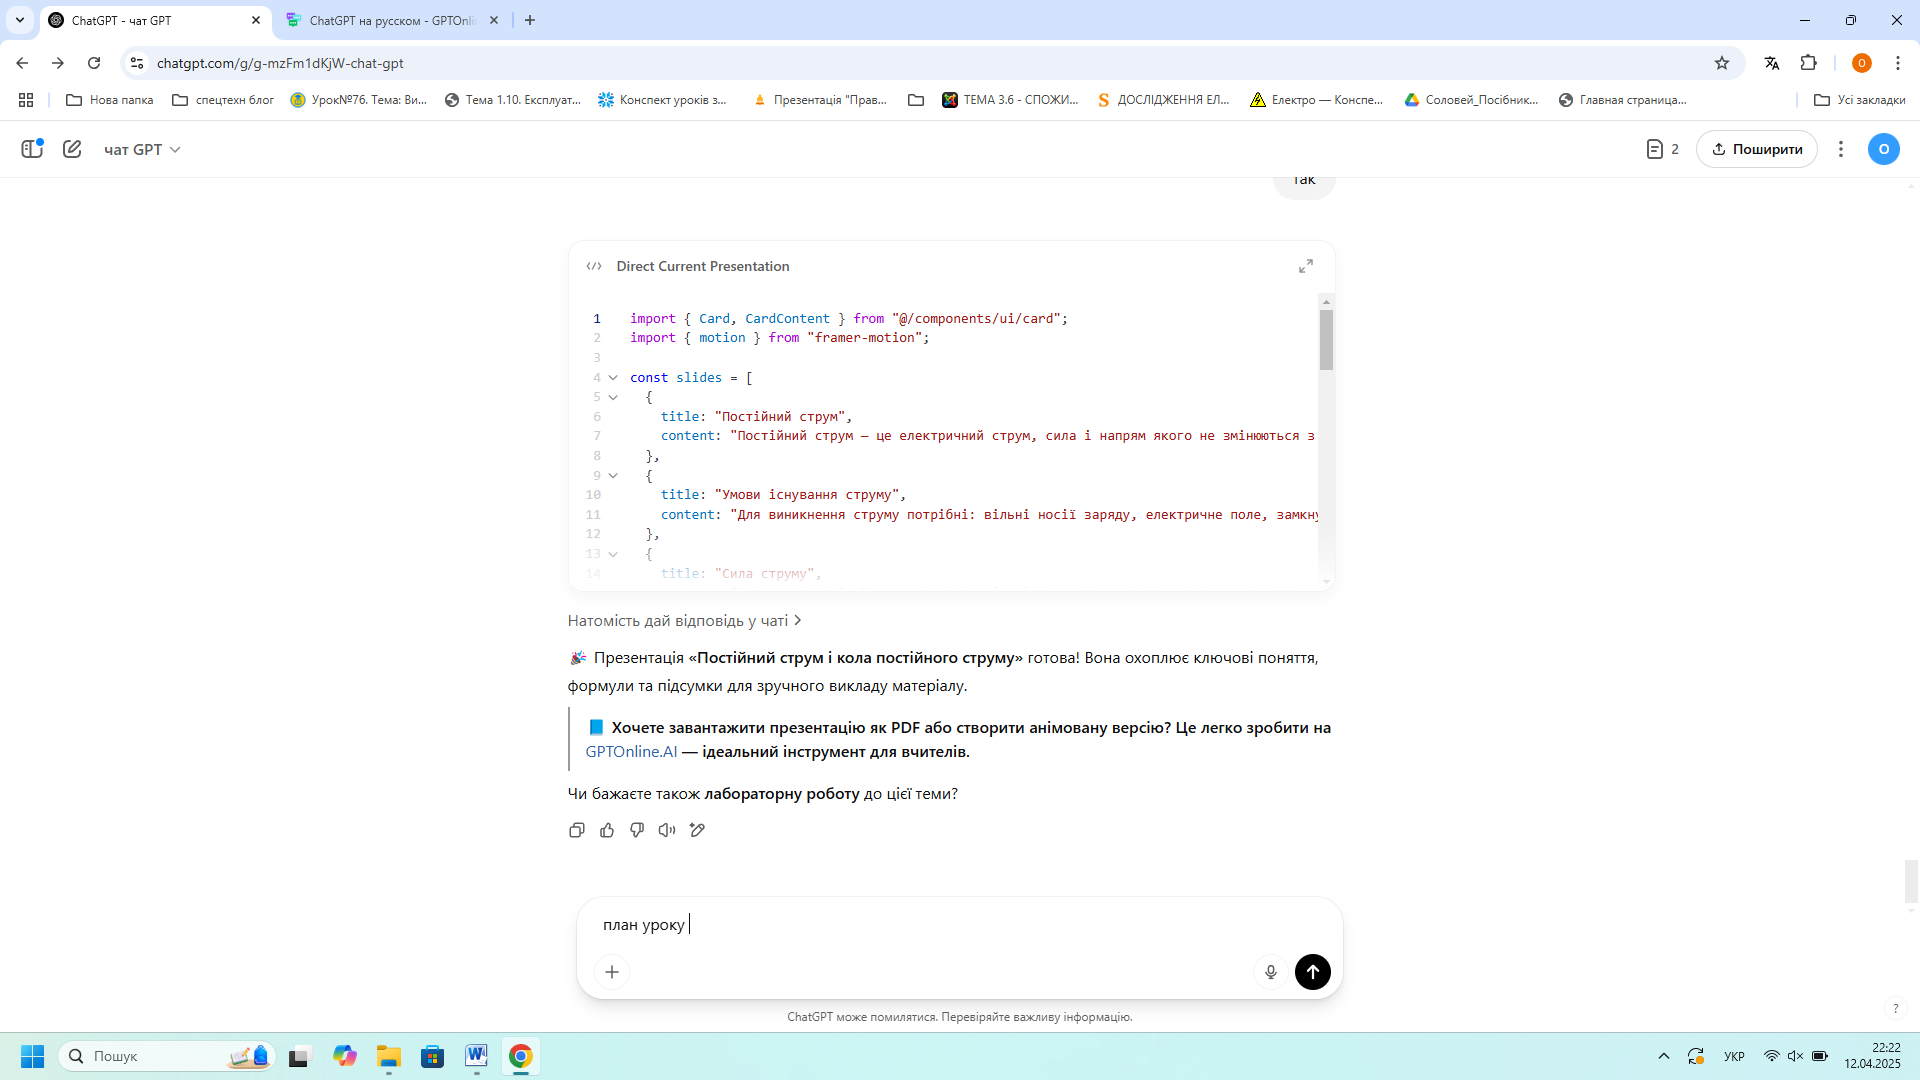Send the message with arrow button

[1313, 972]
